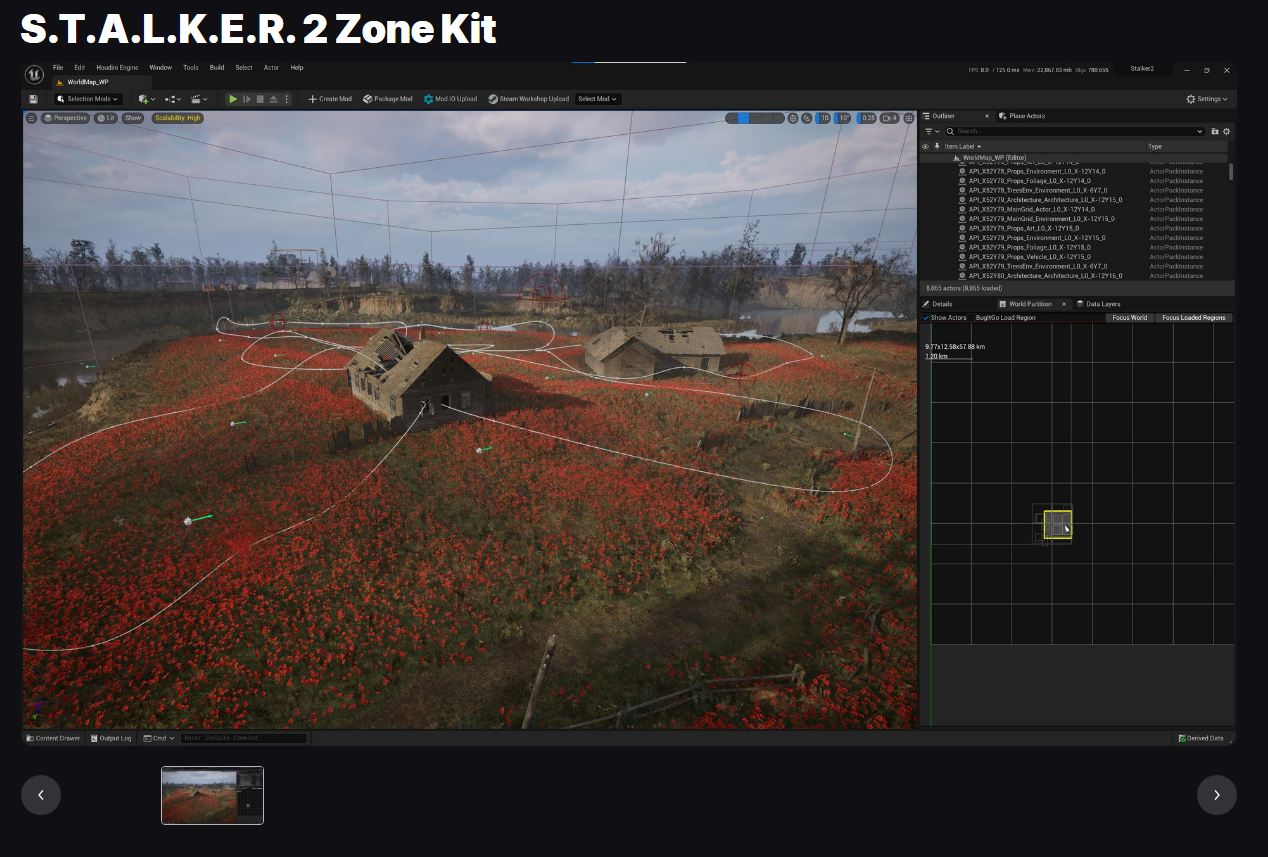Open the Perspective viewport mode menu
Screen dimensions: 1268x857
pyautogui.click(x=66, y=118)
